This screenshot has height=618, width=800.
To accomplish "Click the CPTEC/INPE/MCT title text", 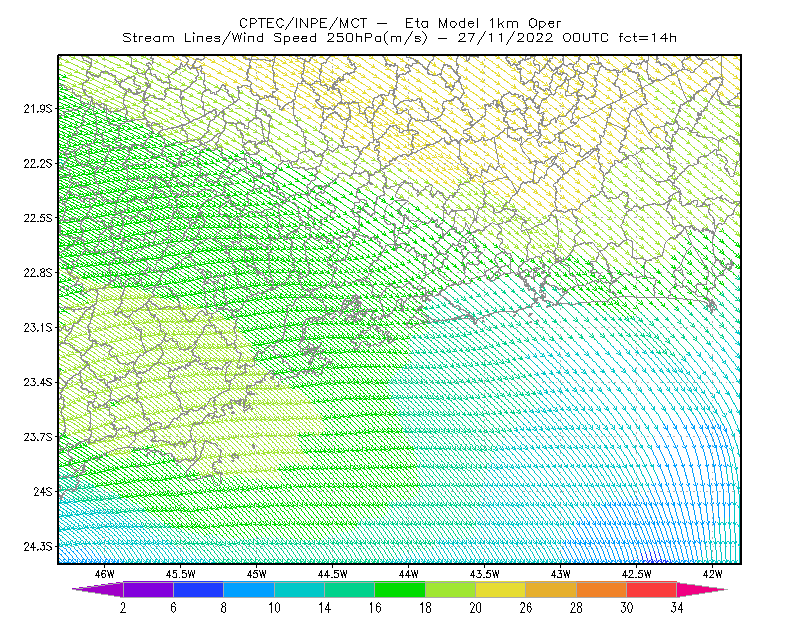I will [x=303, y=23].
